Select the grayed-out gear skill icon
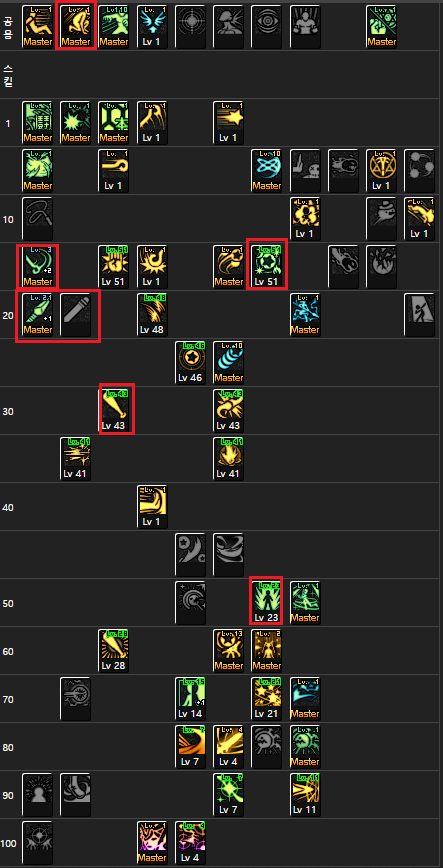 coord(75,699)
